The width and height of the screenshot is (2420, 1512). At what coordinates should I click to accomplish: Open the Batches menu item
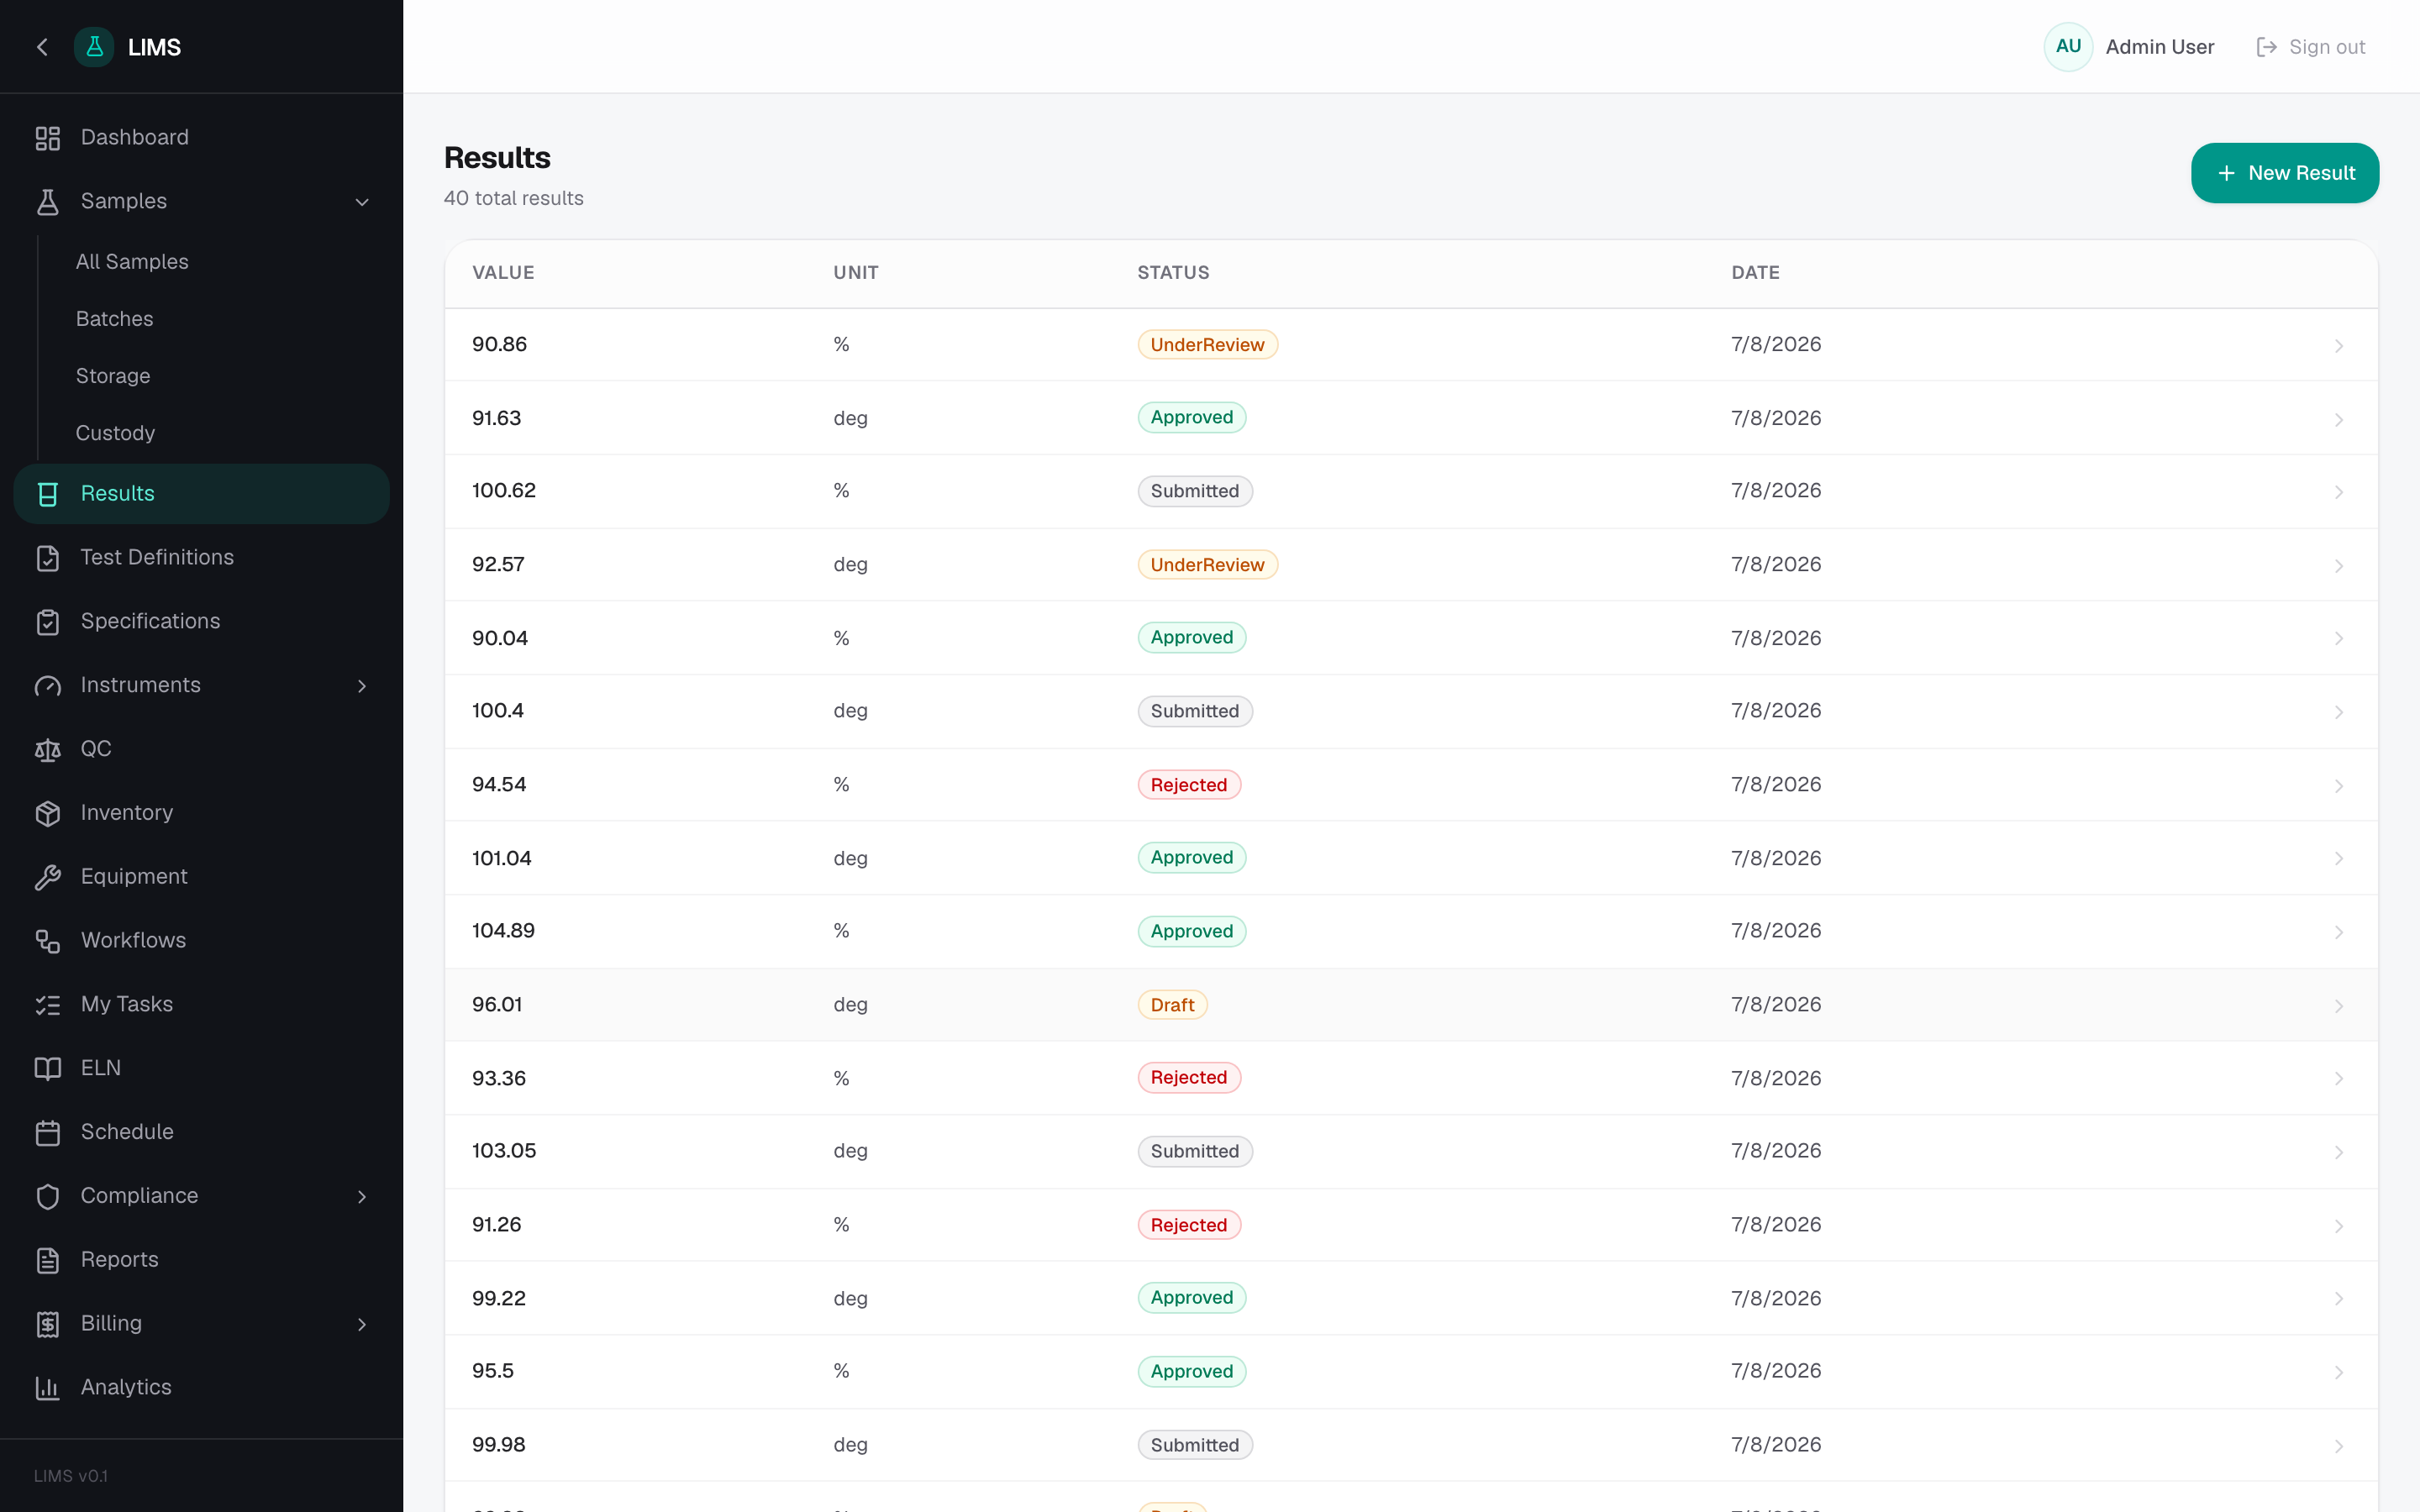click(x=114, y=319)
